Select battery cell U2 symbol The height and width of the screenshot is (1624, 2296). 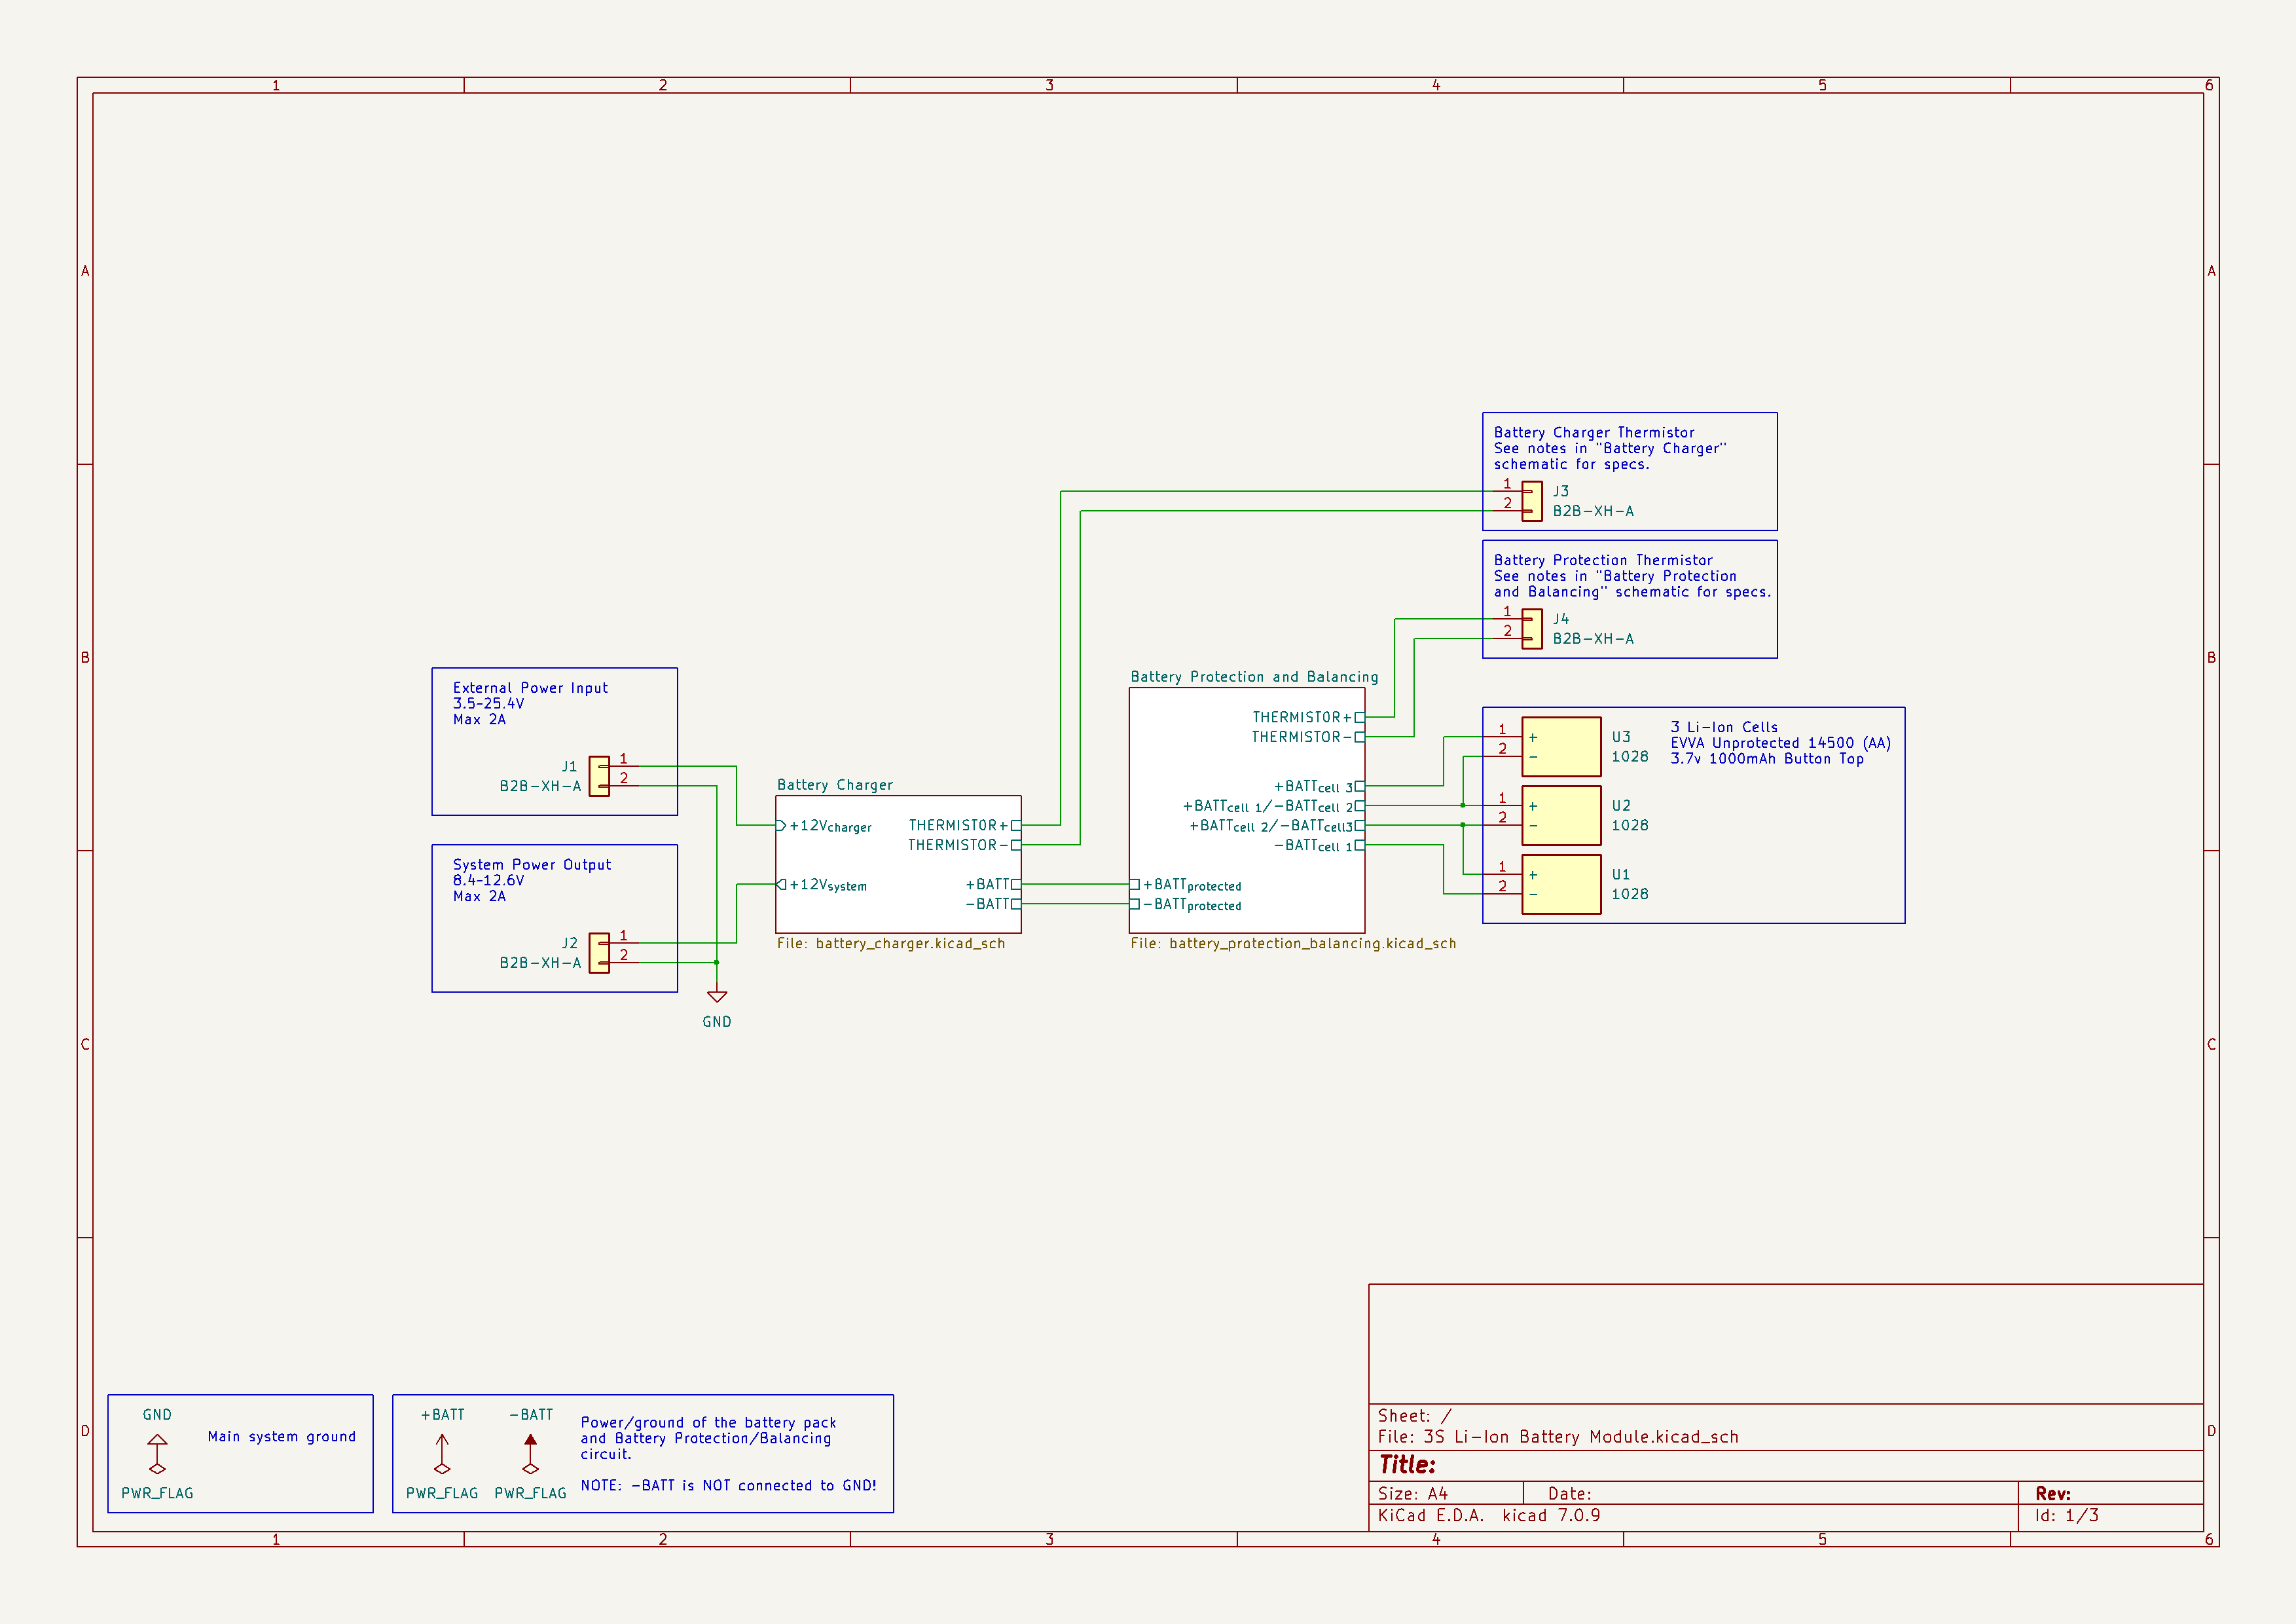[x=1561, y=815]
